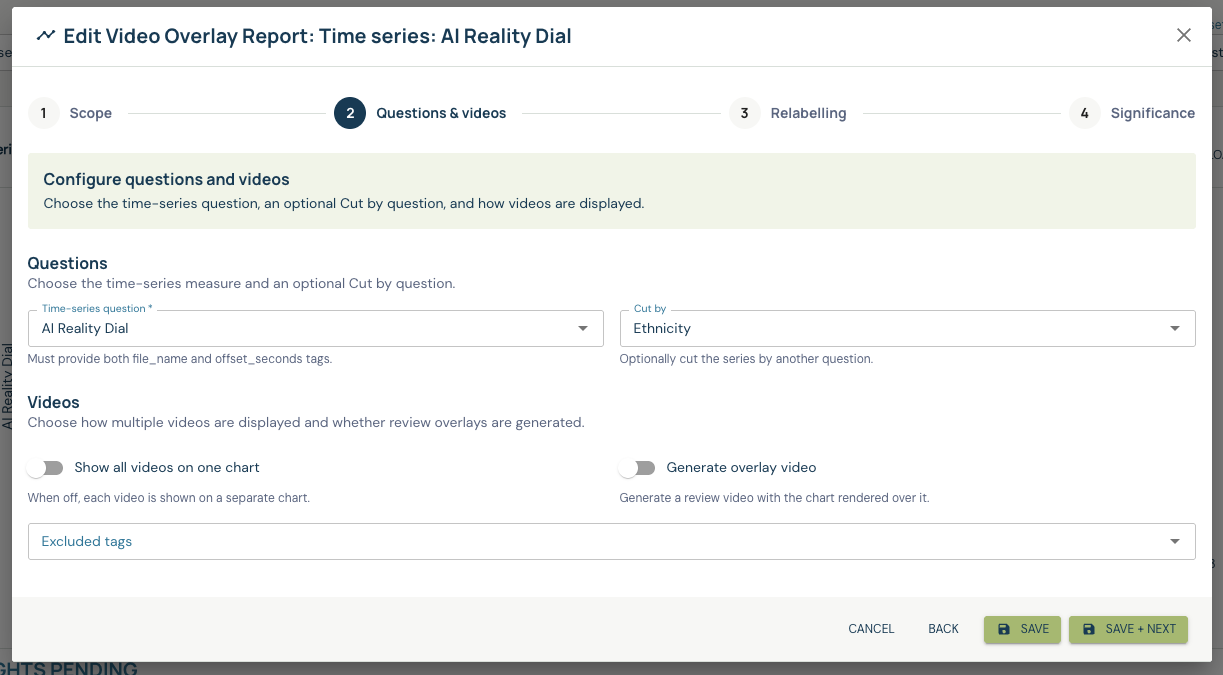The width and height of the screenshot is (1223, 675).
Task: Click the step number 3 circle
Action: click(744, 113)
